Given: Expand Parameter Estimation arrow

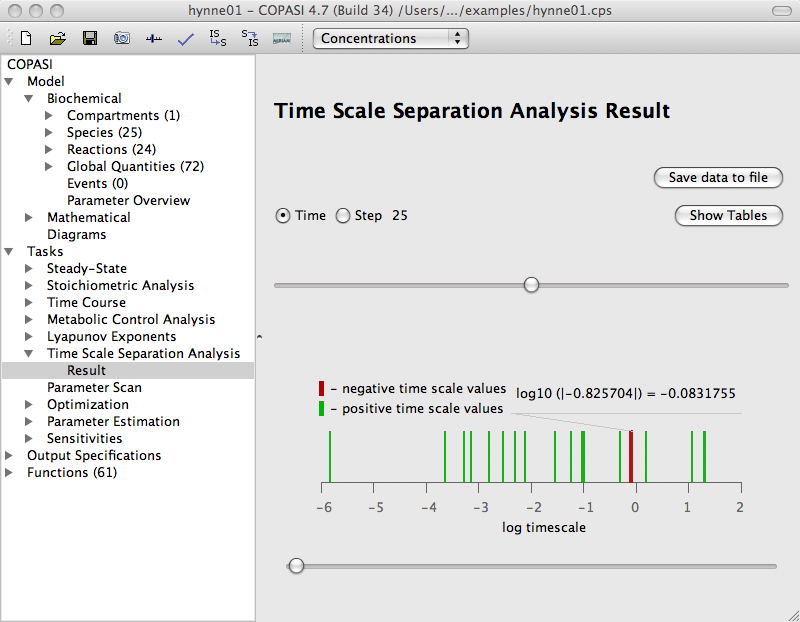Looking at the screenshot, I should [x=29, y=421].
